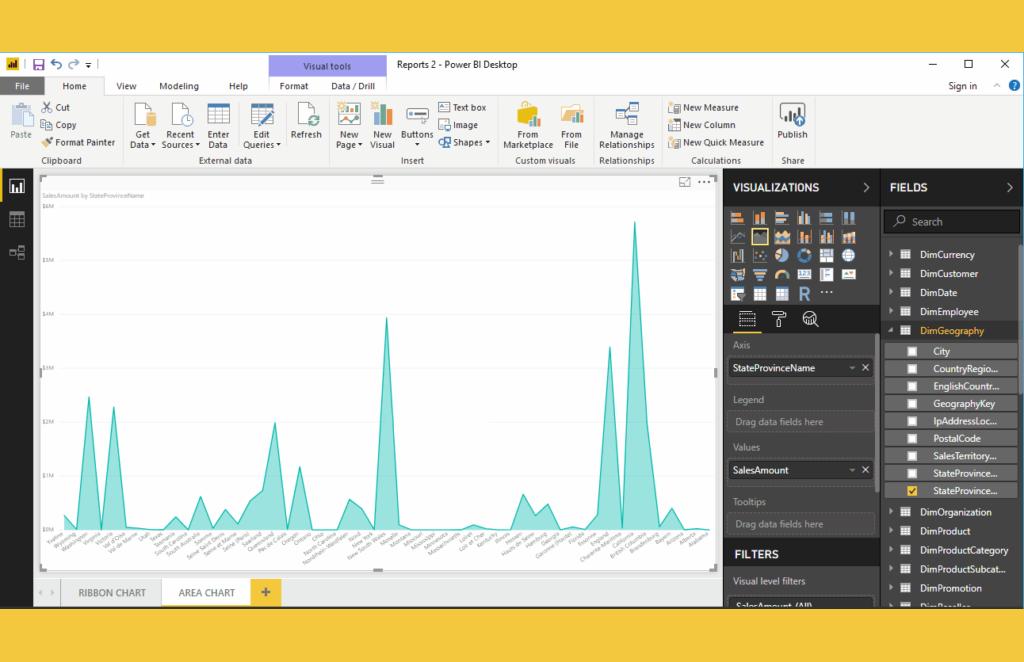Switch to Data view in left sidebar
The height and width of the screenshot is (662, 1024).
[16, 219]
